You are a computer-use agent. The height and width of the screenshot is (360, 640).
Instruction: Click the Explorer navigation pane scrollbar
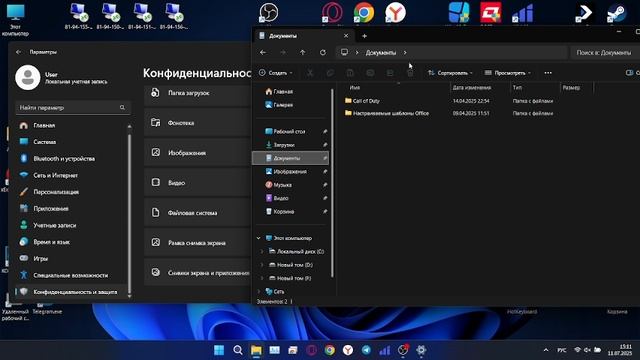click(332, 183)
